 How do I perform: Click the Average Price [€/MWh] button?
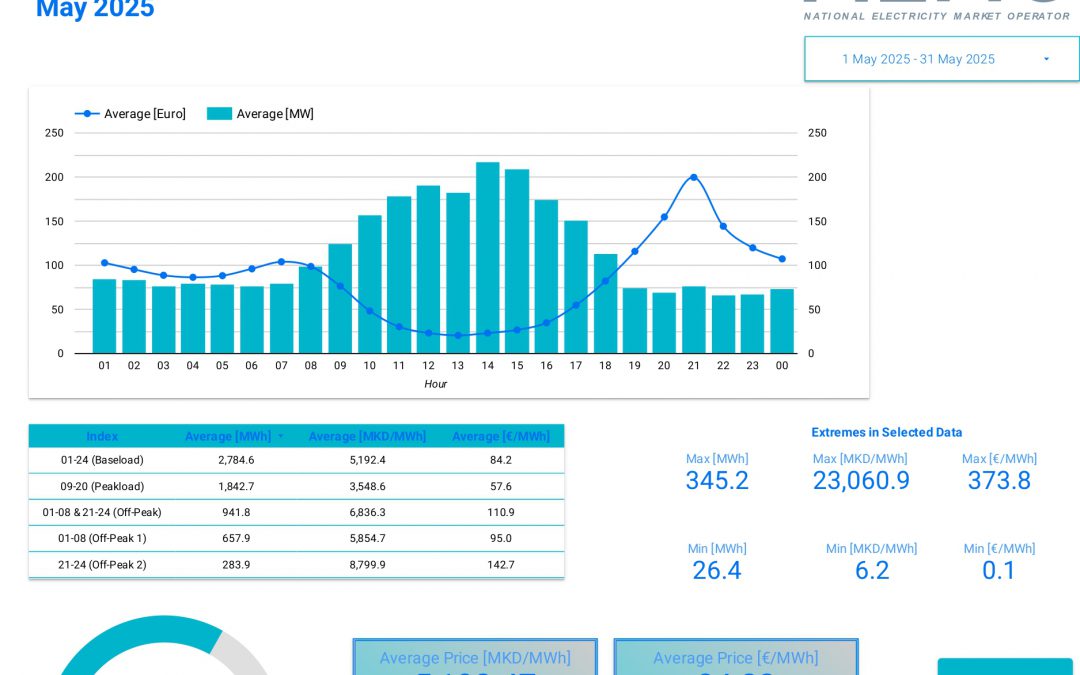point(736,658)
